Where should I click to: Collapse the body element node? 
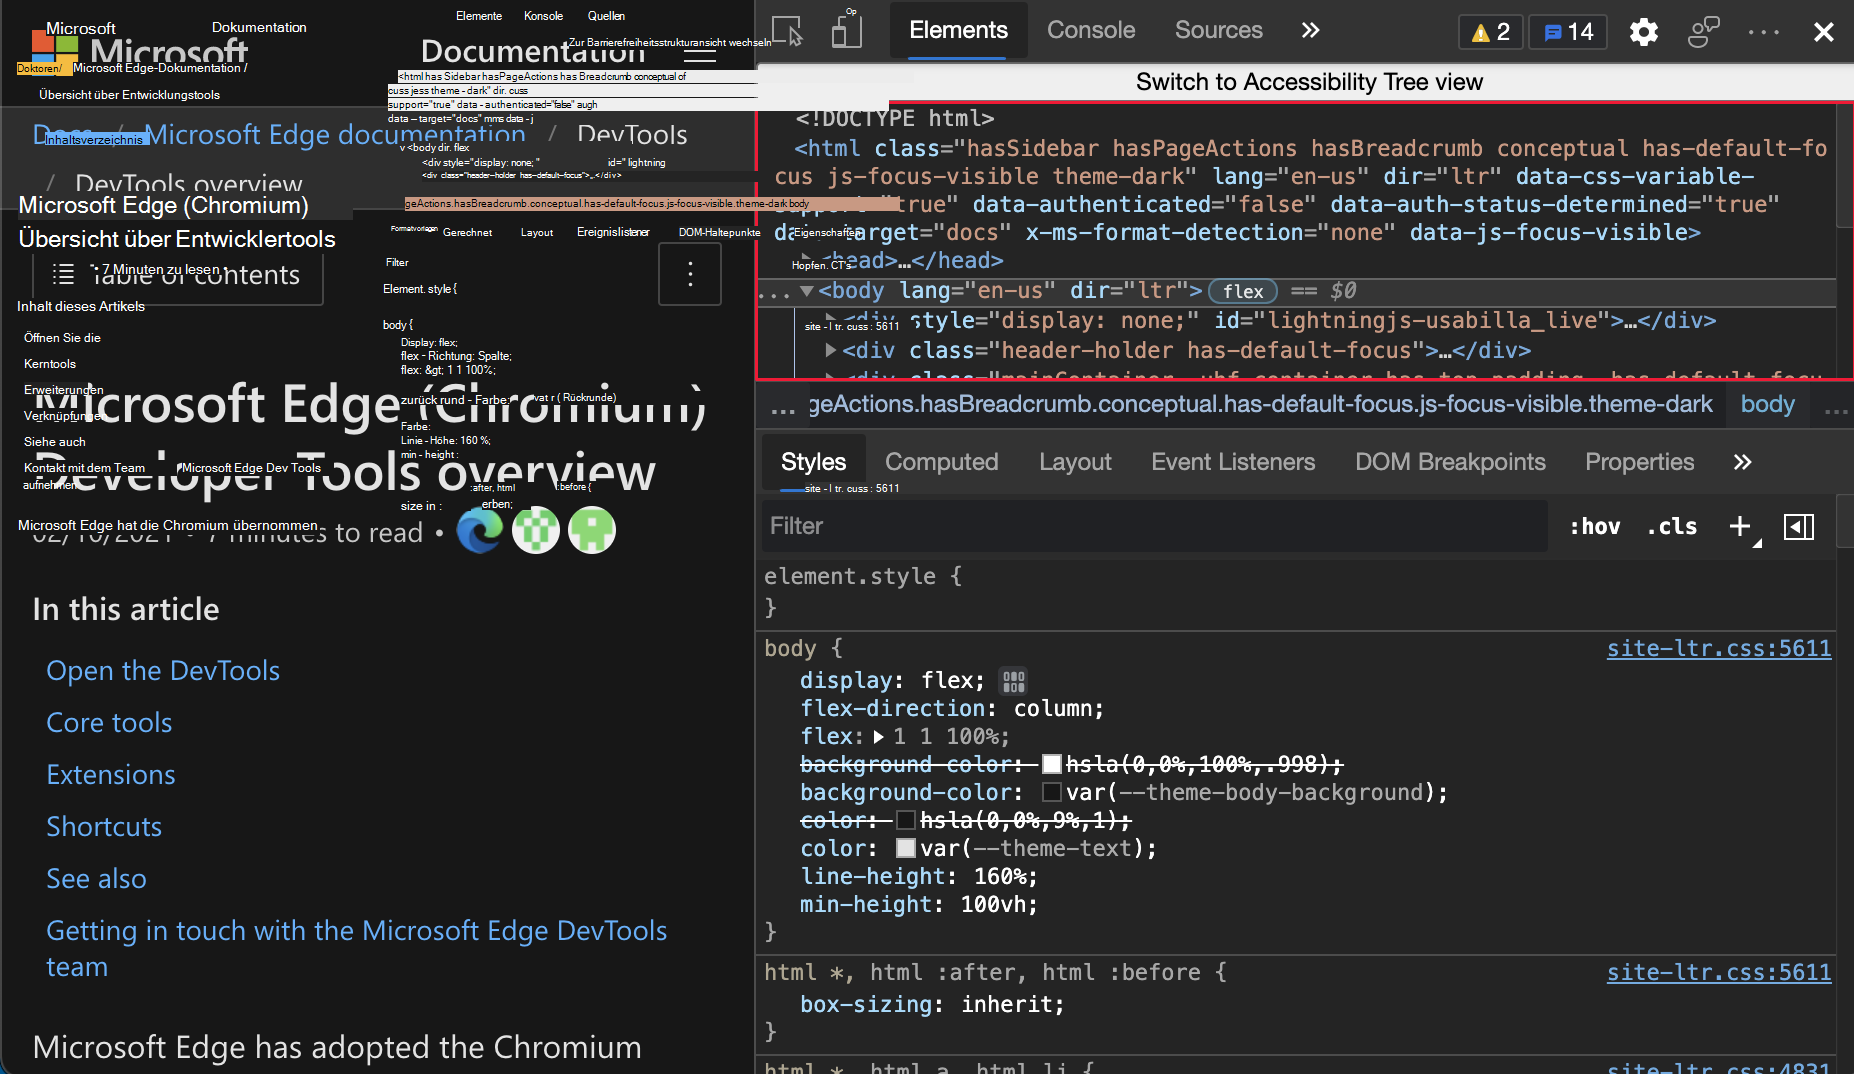(x=806, y=291)
